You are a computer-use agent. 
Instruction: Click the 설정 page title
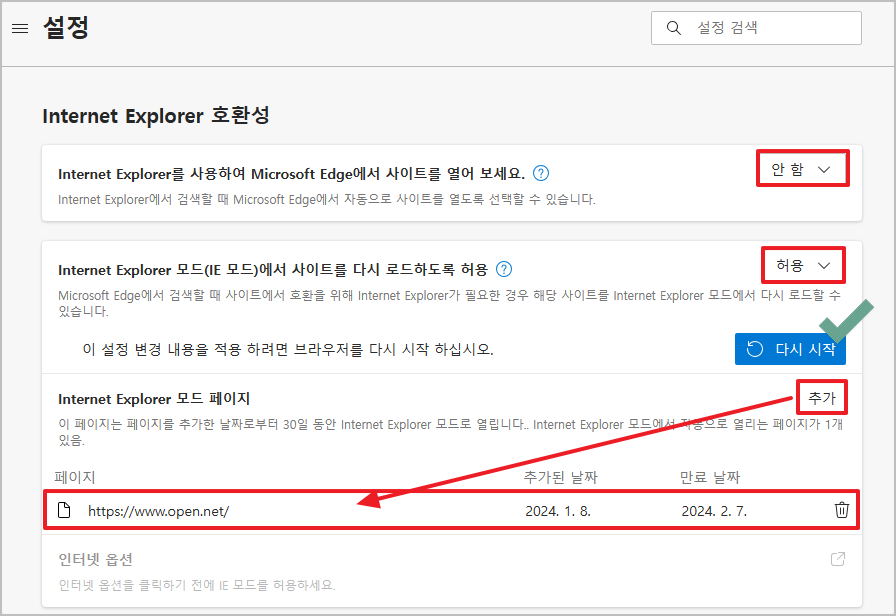click(x=66, y=27)
